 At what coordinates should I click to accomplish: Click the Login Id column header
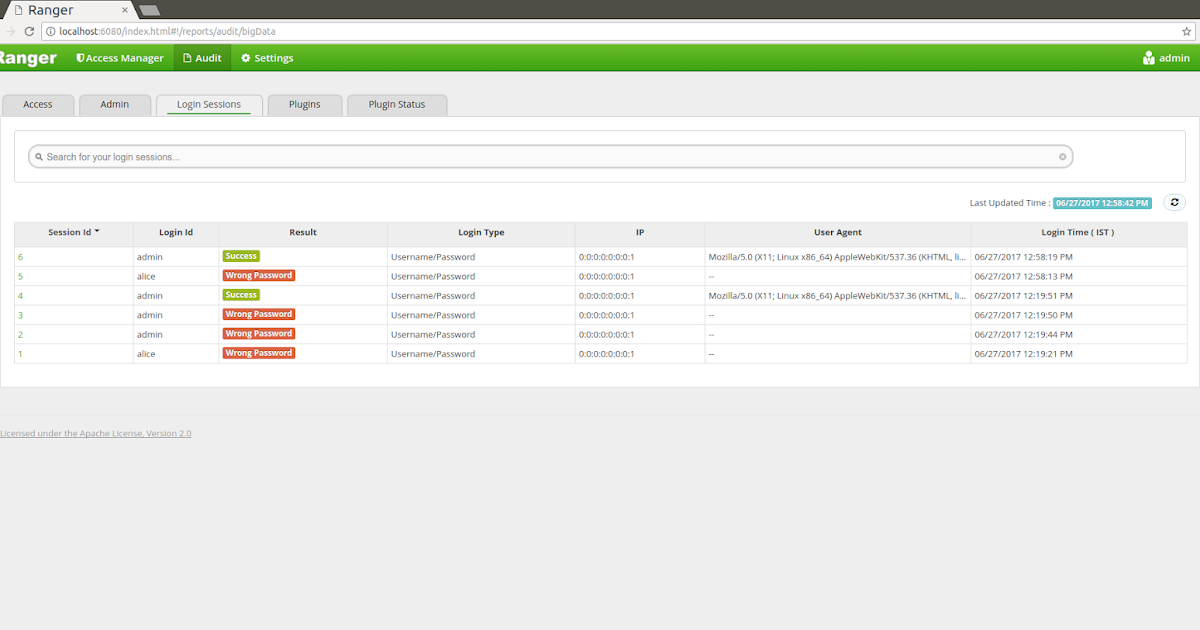176,232
